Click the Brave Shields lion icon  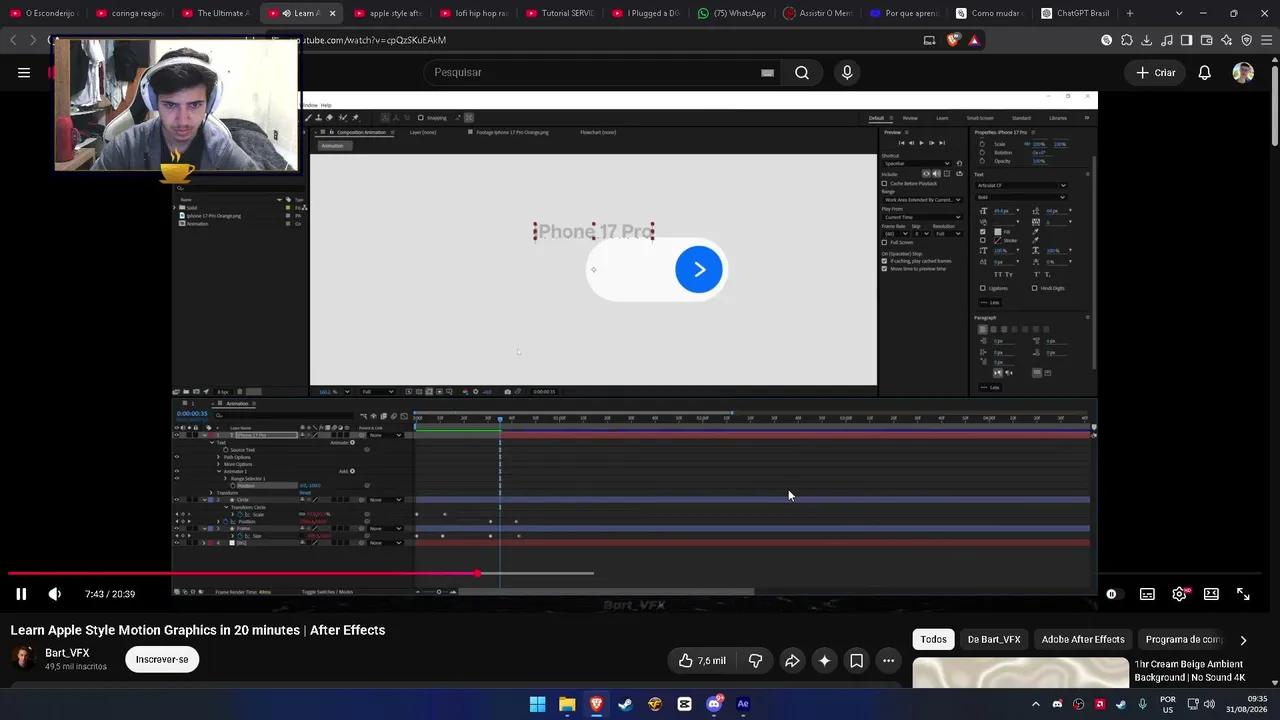tap(952, 40)
